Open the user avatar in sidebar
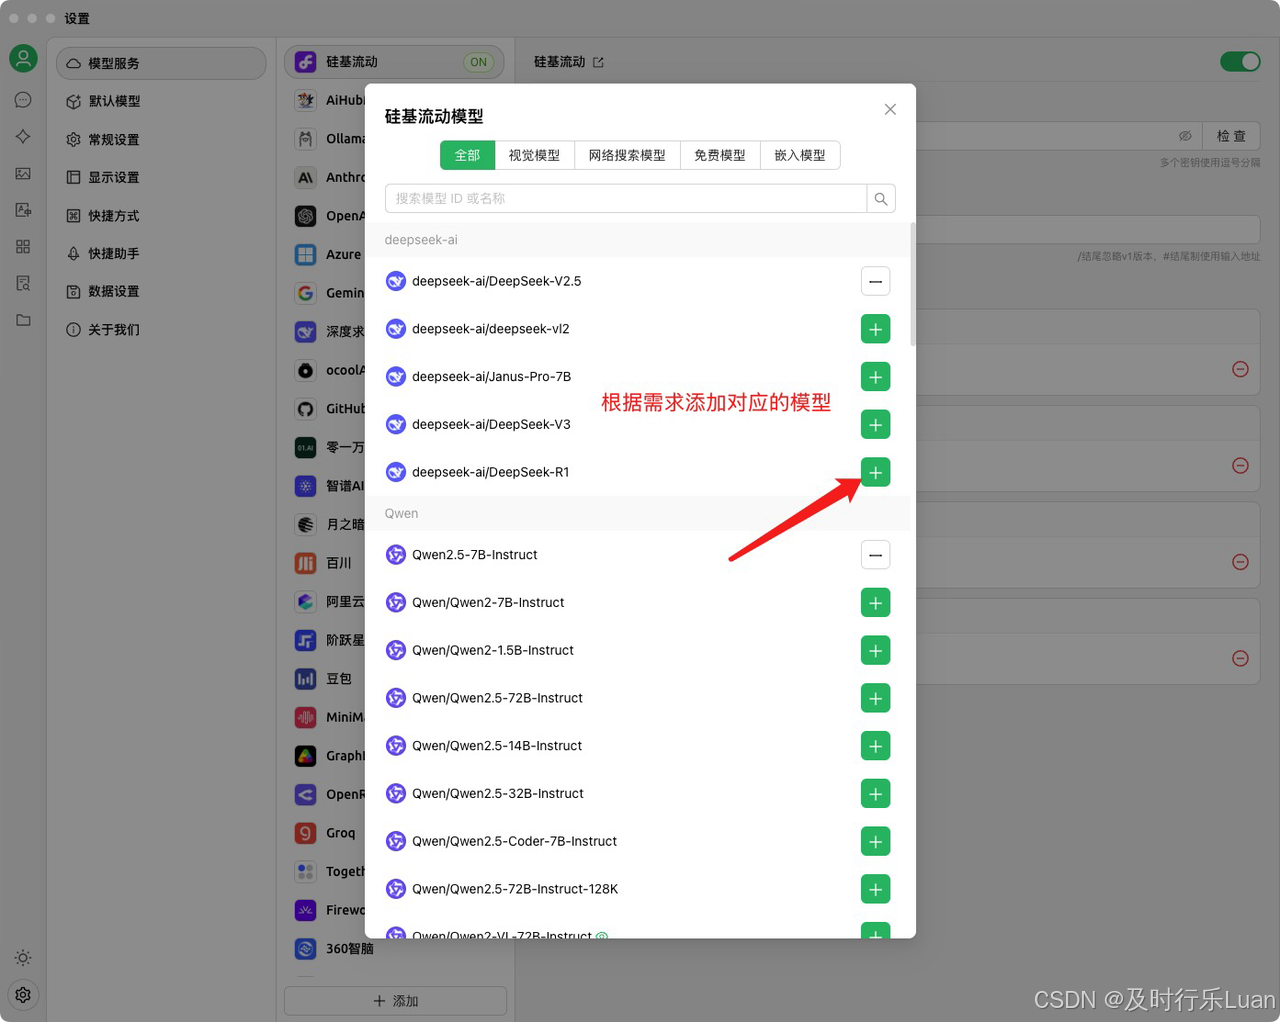Screen dimensions: 1280x1022 pos(23,58)
